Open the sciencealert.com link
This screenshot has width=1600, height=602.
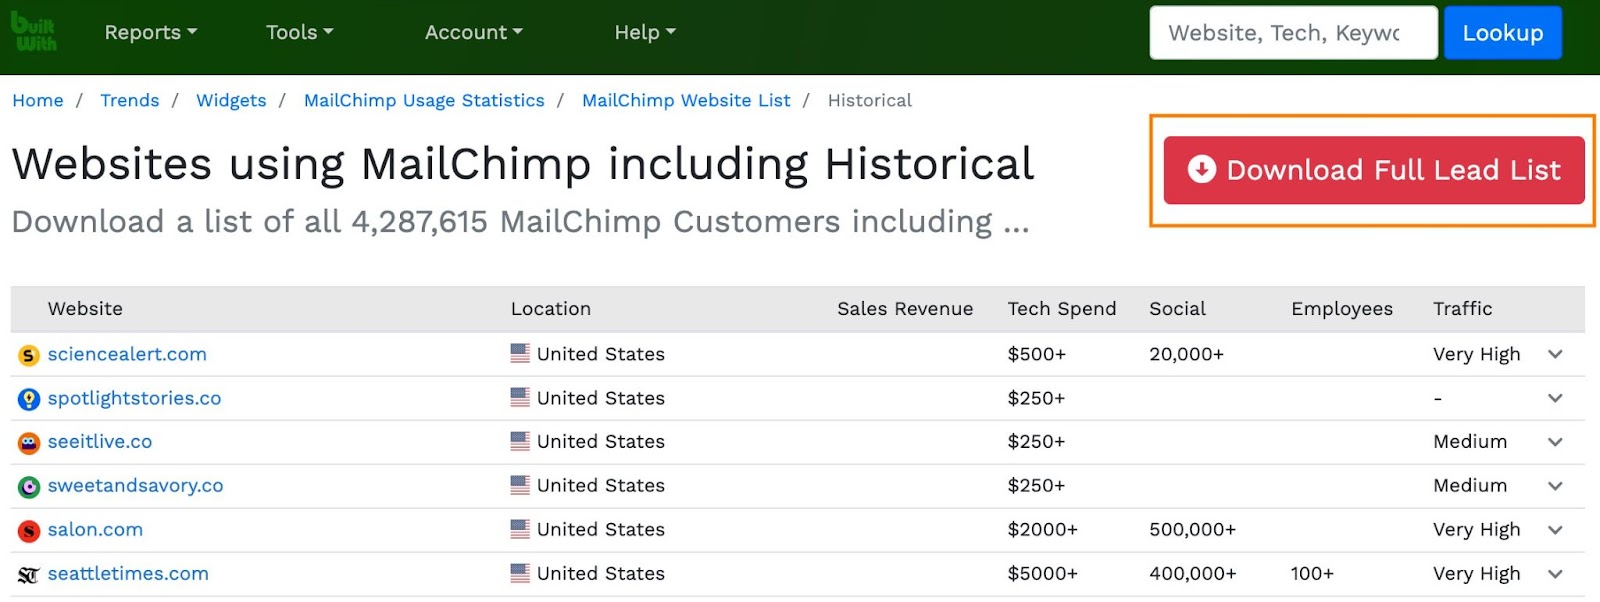click(x=127, y=354)
